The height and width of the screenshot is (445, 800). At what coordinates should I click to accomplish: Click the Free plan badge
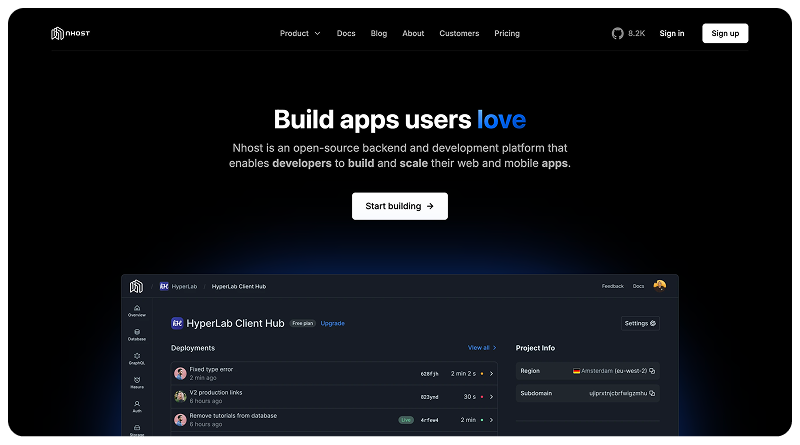click(x=303, y=323)
